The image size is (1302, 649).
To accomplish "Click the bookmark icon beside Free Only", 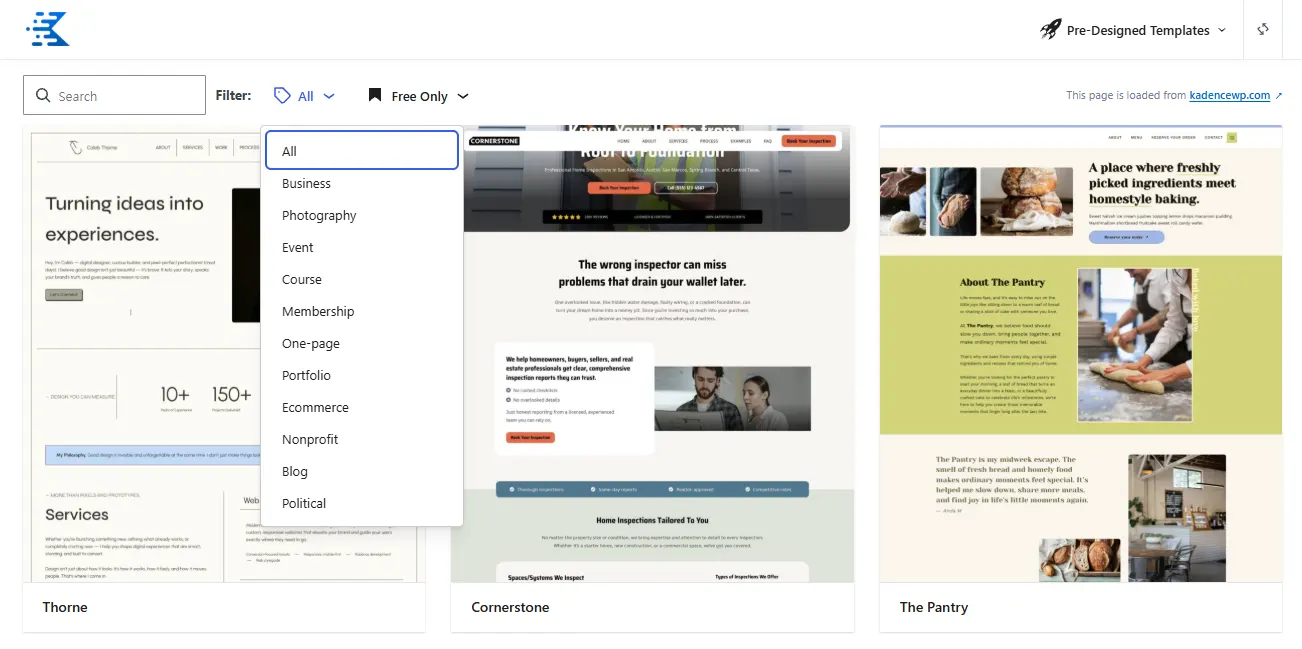I will tap(375, 96).
